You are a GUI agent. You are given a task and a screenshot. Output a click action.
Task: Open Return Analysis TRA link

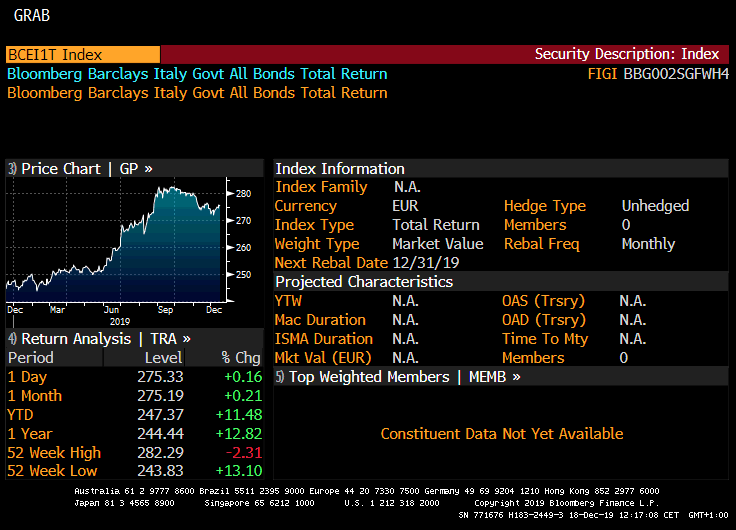point(99,338)
